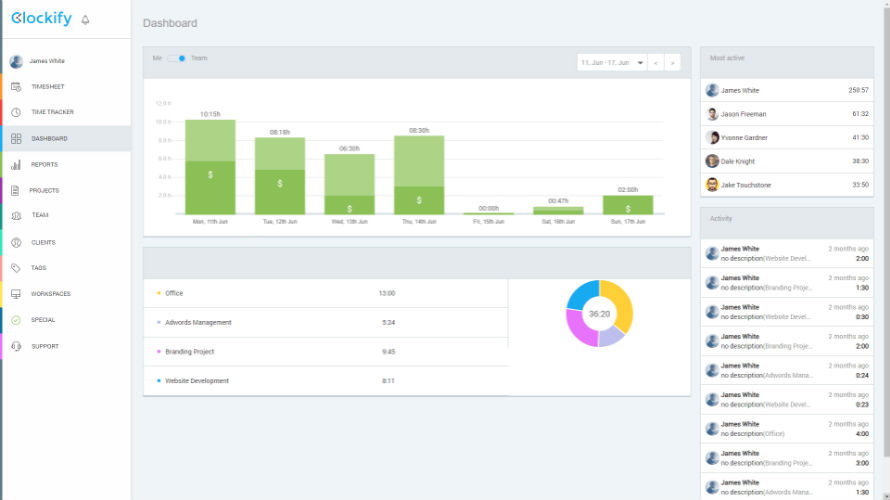890x500 pixels.
Task: Click the notification bell icon
Action: point(85,20)
